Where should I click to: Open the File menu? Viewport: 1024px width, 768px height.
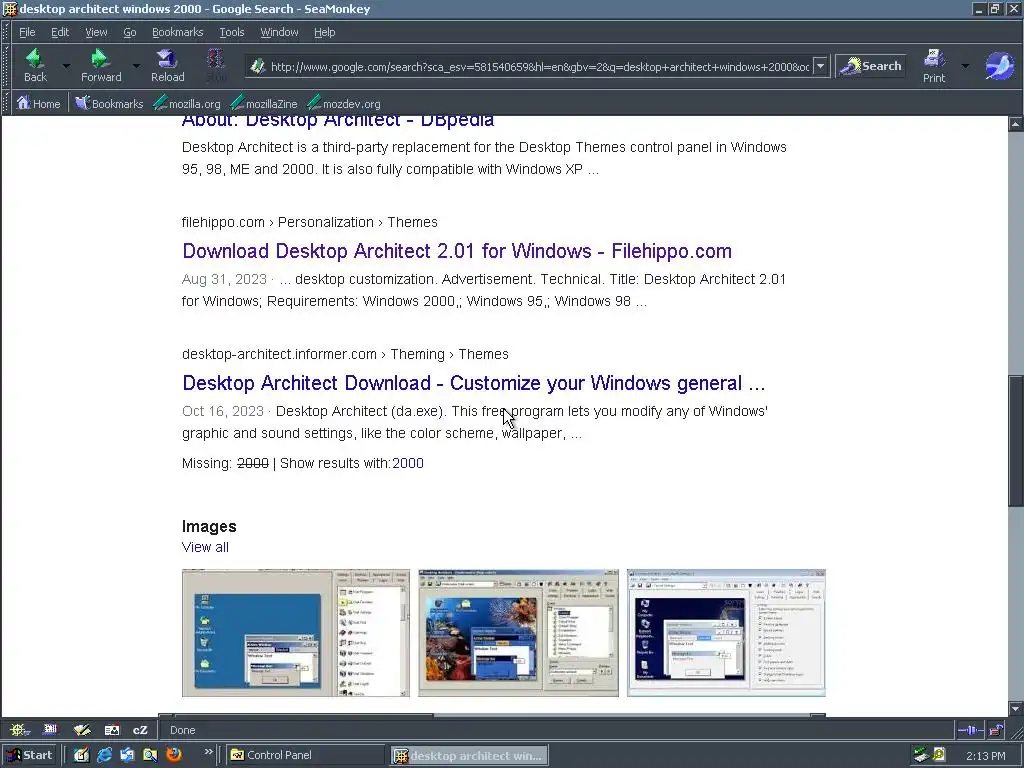(x=27, y=32)
